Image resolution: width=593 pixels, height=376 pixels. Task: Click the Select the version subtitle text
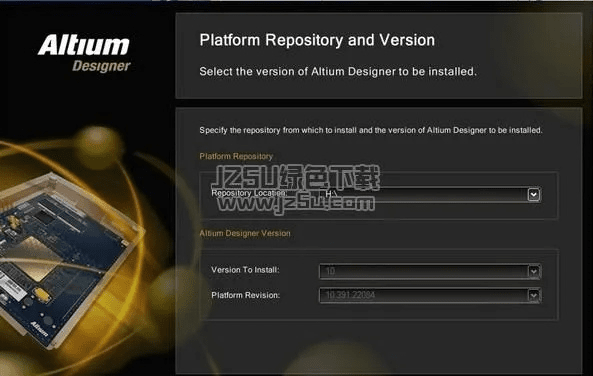point(338,71)
